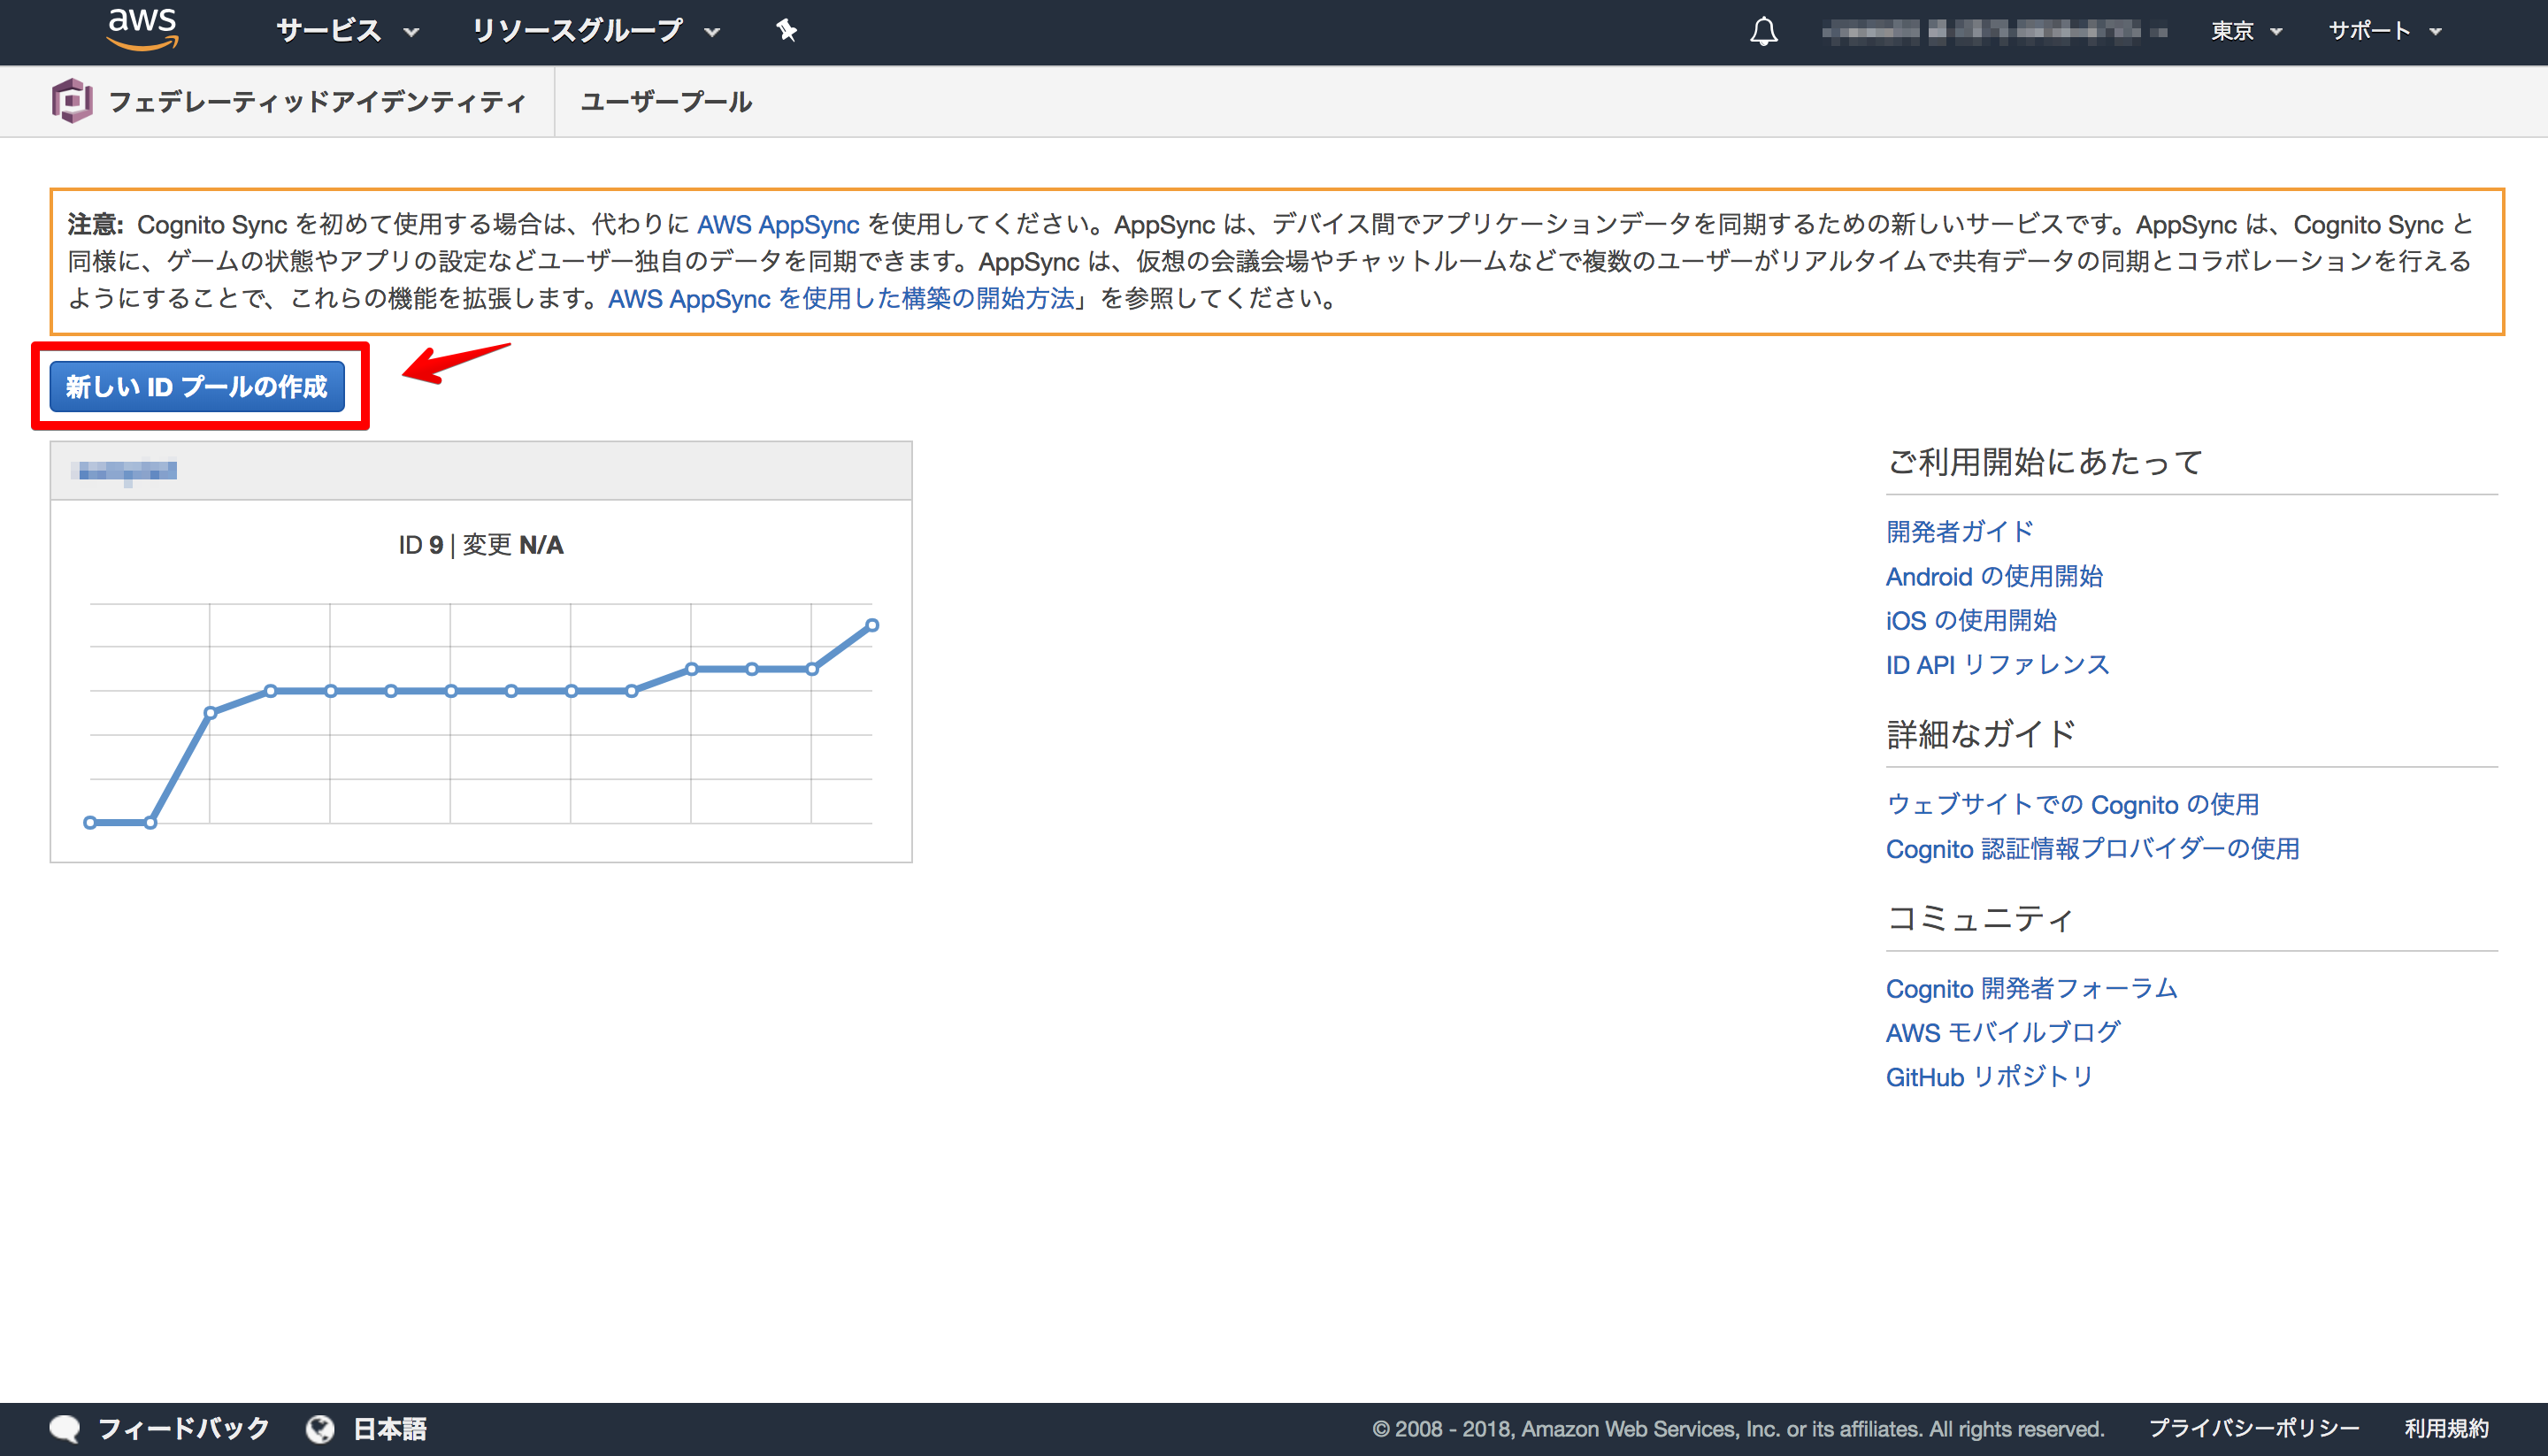Click フィードバック in the footer
The width and height of the screenshot is (2548, 1456).
pyautogui.click(x=183, y=1428)
